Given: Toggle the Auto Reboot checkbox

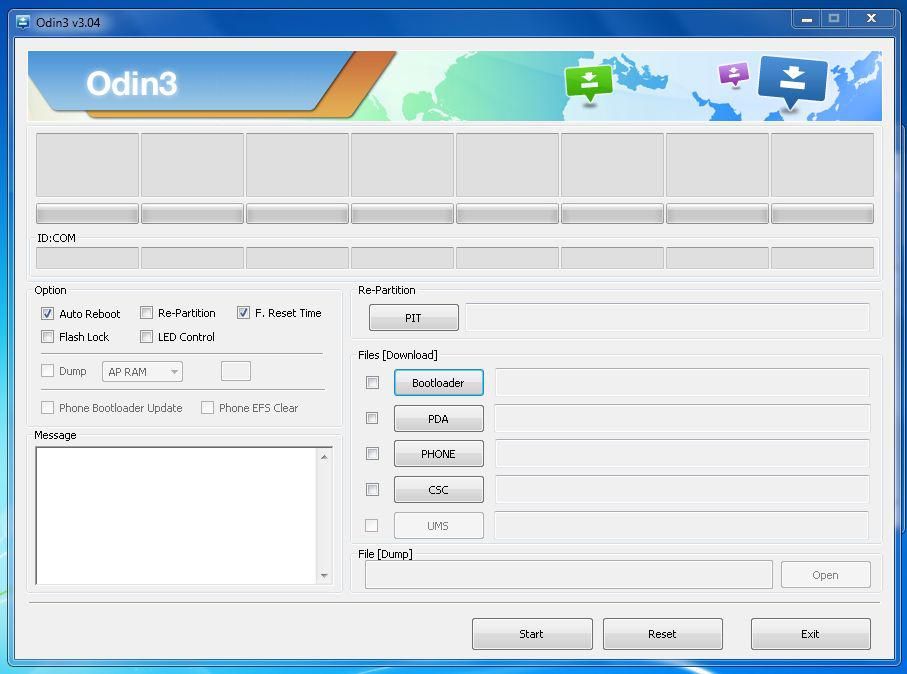Looking at the screenshot, I should (x=47, y=314).
